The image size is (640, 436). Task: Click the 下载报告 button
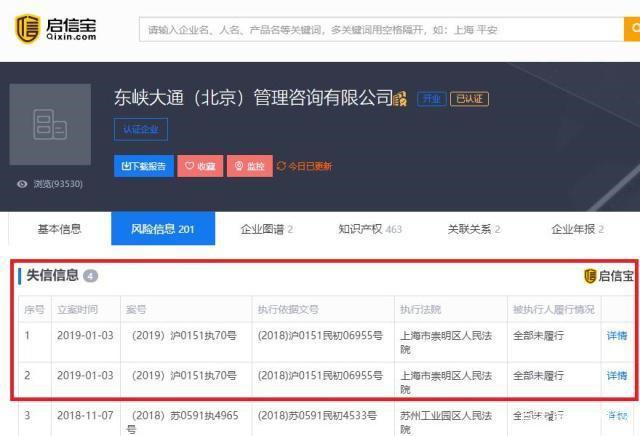144,166
